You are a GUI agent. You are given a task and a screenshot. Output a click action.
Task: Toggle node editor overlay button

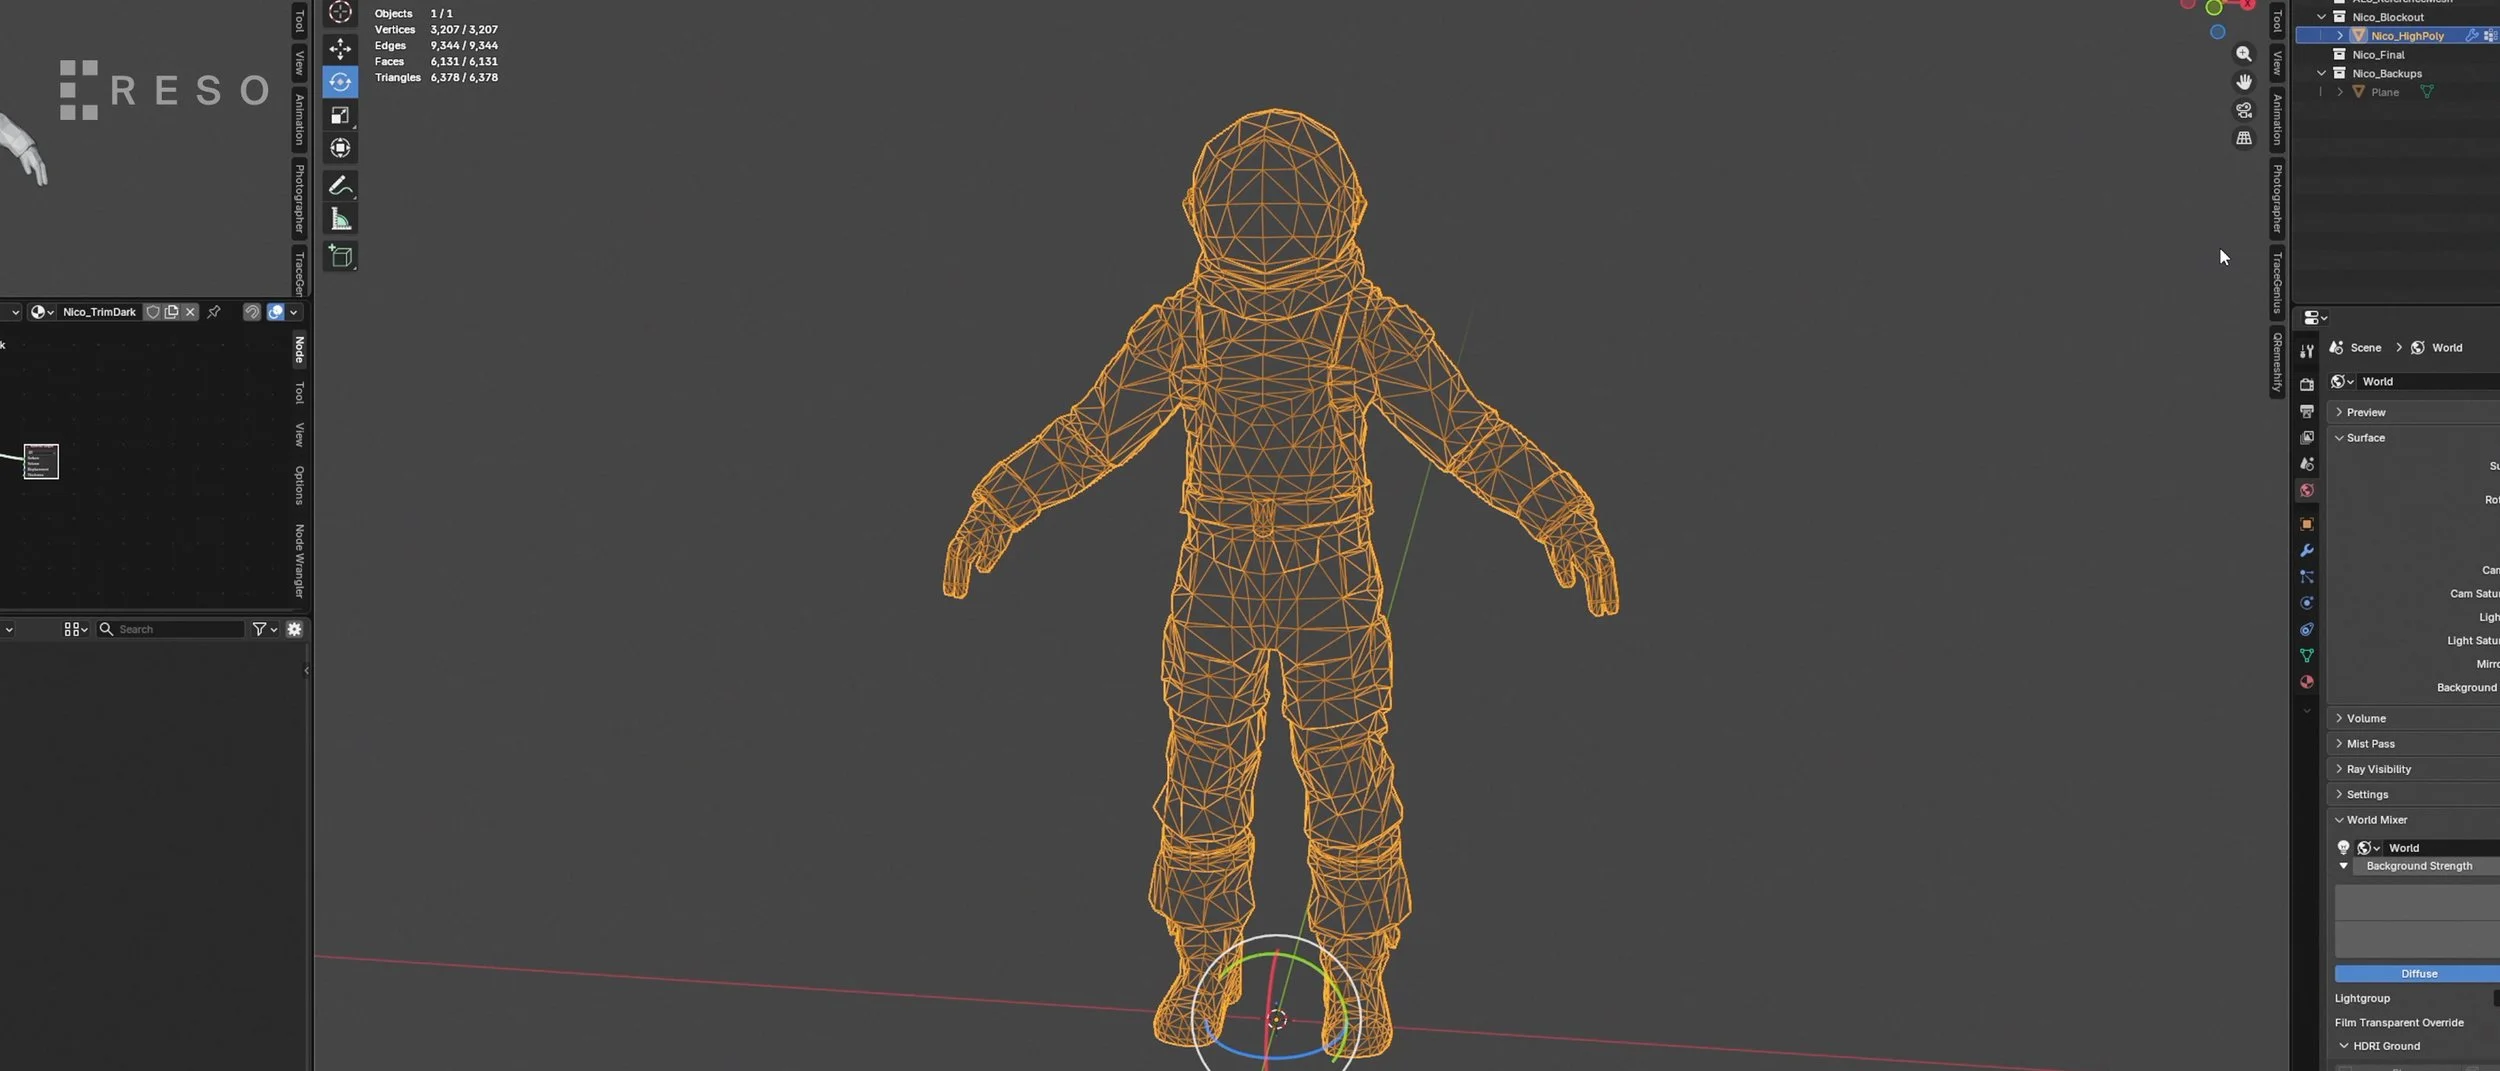point(275,312)
